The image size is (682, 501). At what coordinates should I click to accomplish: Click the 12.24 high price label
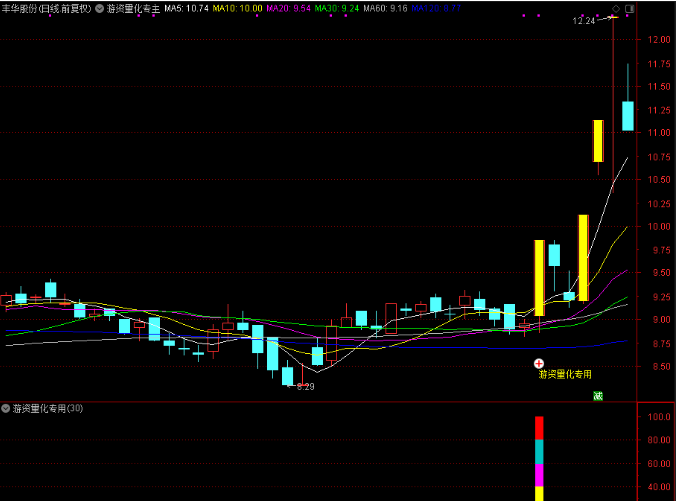(x=583, y=21)
